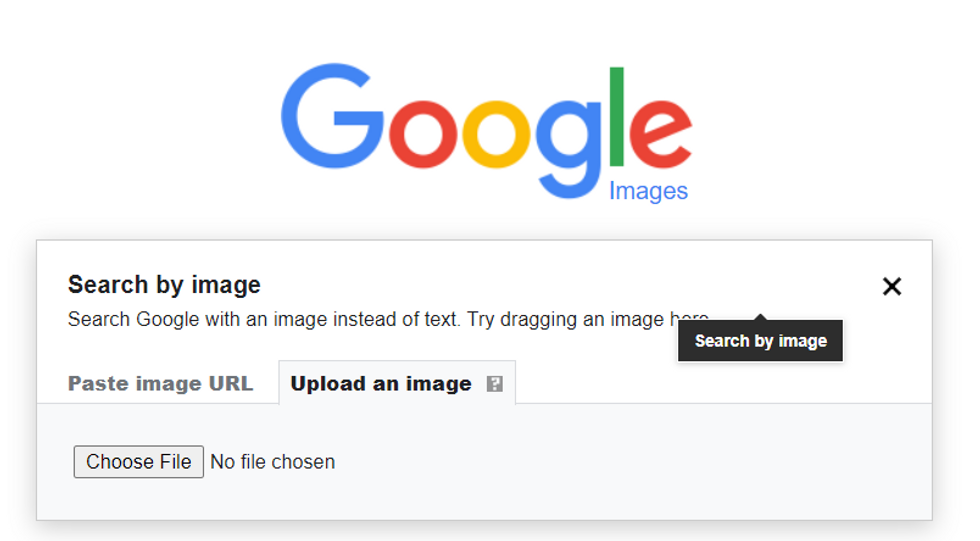Click the blue capital G in the logo
Image resolution: width=980 pixels, height=541 pixels.
tap(330, 120)
